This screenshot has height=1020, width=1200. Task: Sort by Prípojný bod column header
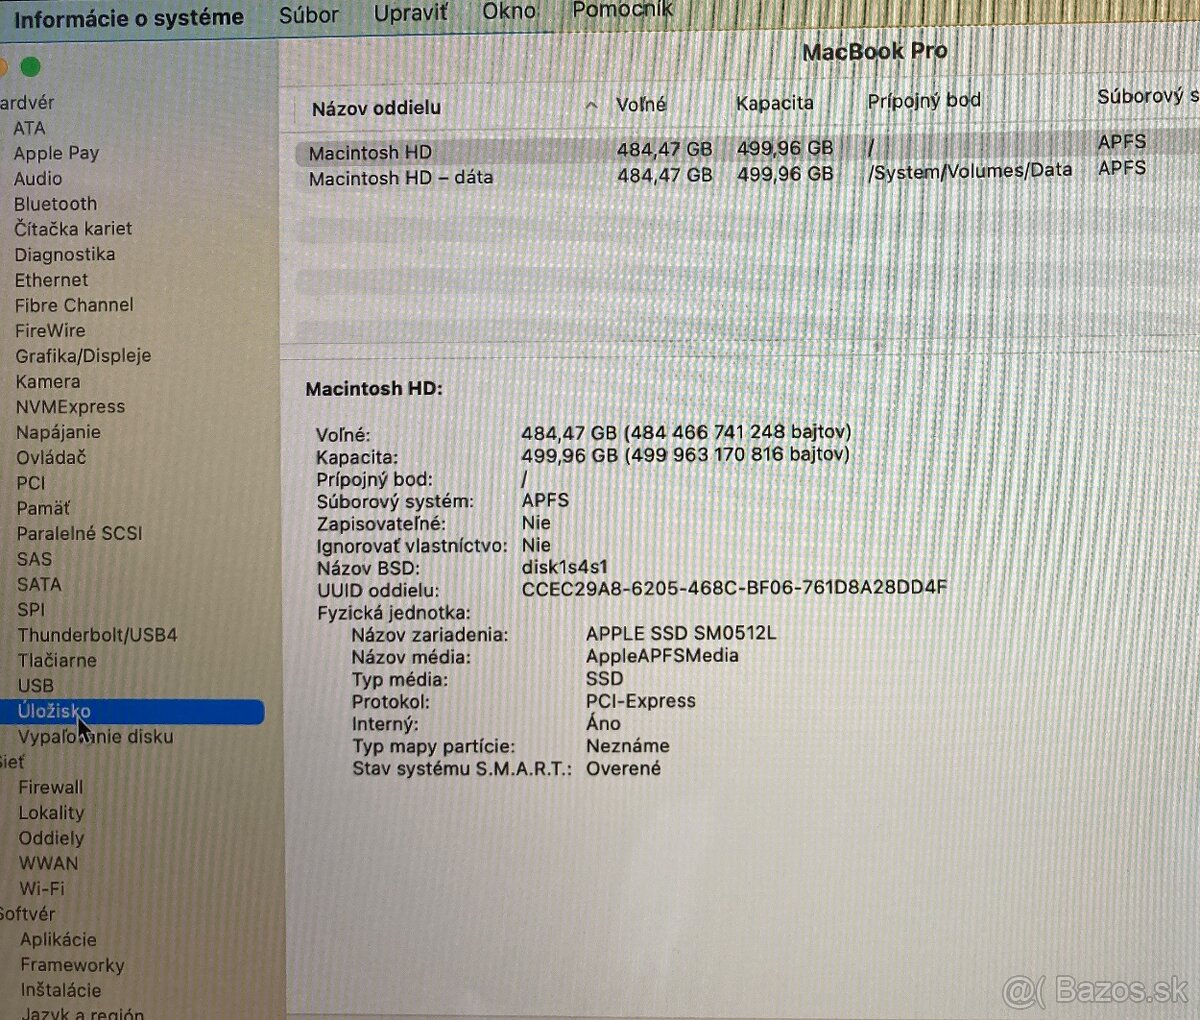click(923, 100)
